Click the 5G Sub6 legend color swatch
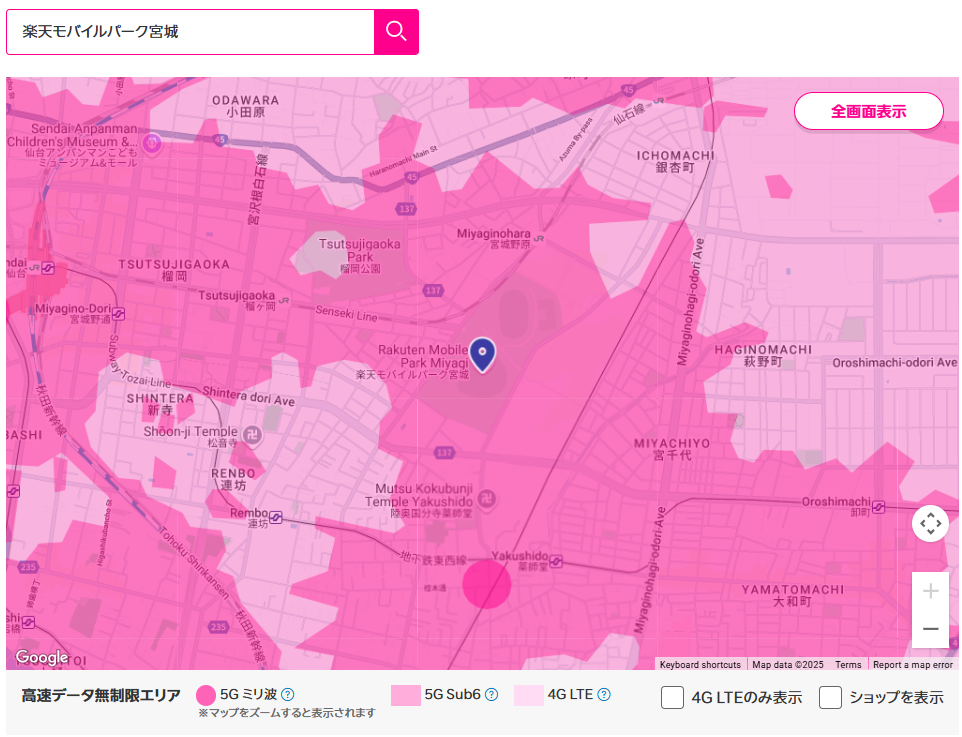This screenshot has height=737, width=962. pyautogui.click(x=406, y=695)
